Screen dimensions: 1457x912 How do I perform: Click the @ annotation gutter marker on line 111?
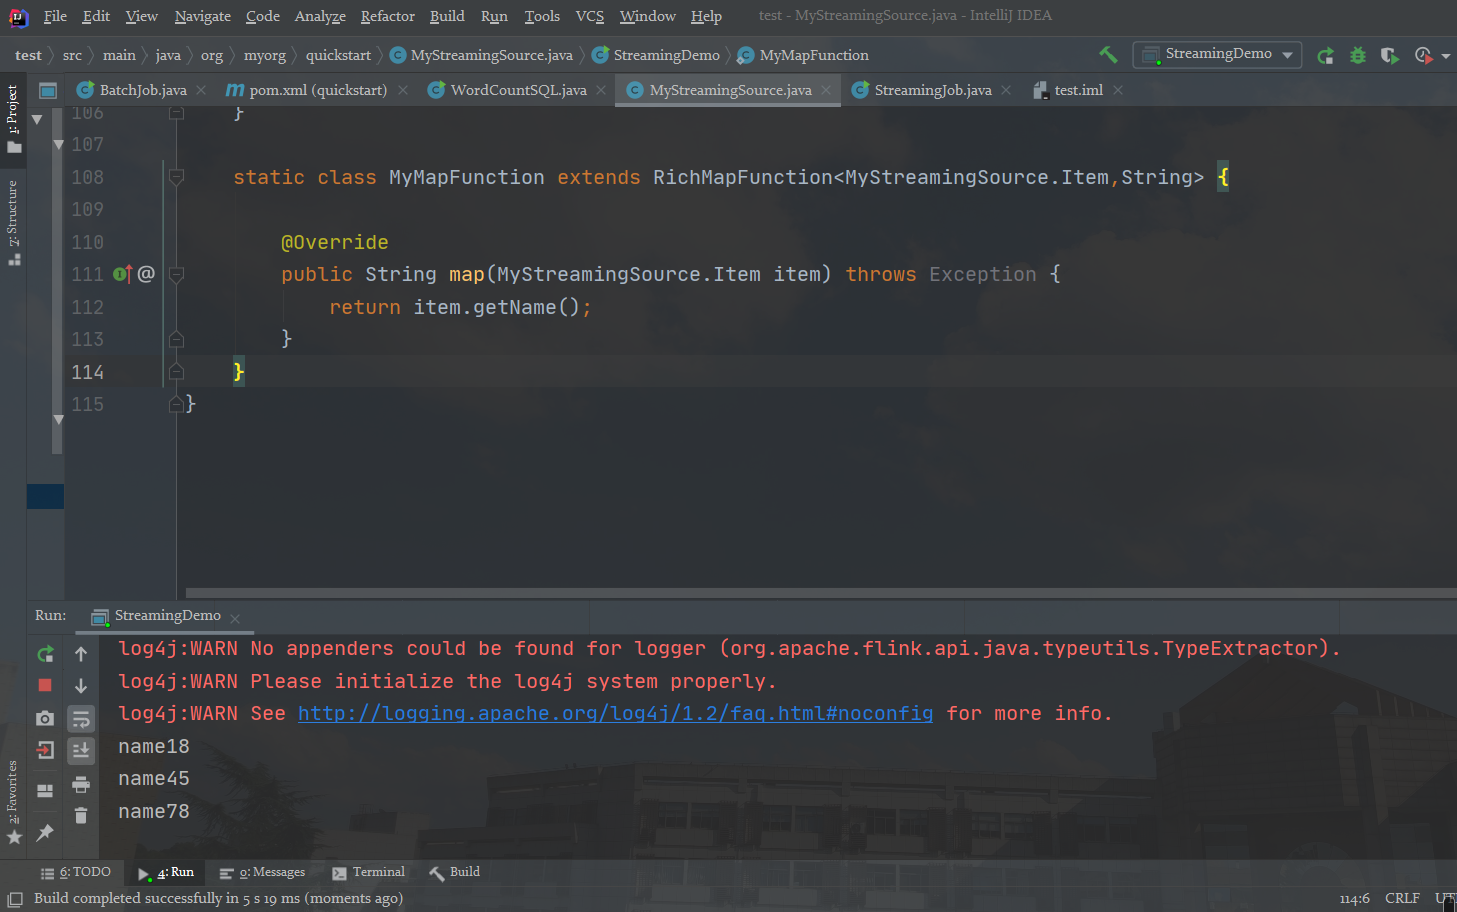click(146, 273)
